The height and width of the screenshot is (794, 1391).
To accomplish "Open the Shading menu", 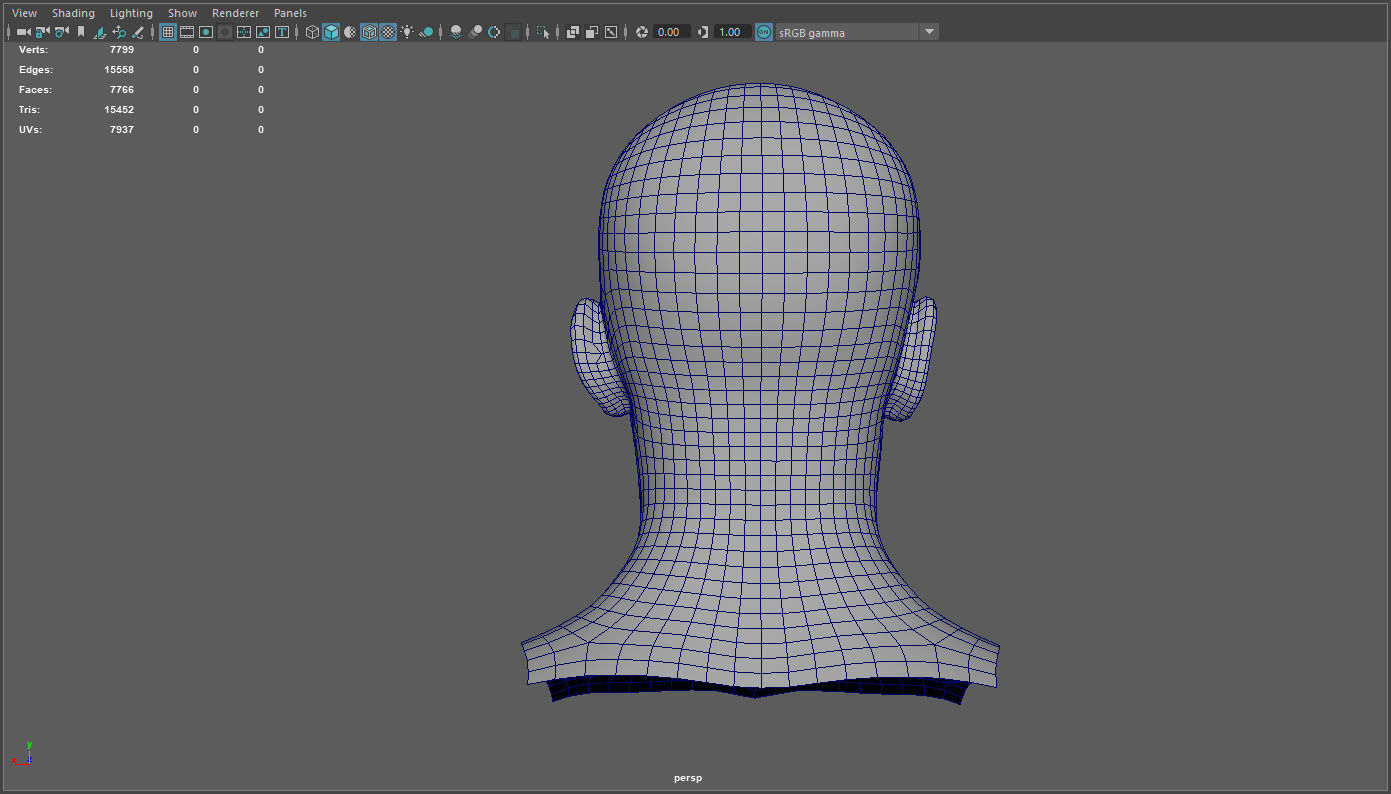I will point(73,13).
